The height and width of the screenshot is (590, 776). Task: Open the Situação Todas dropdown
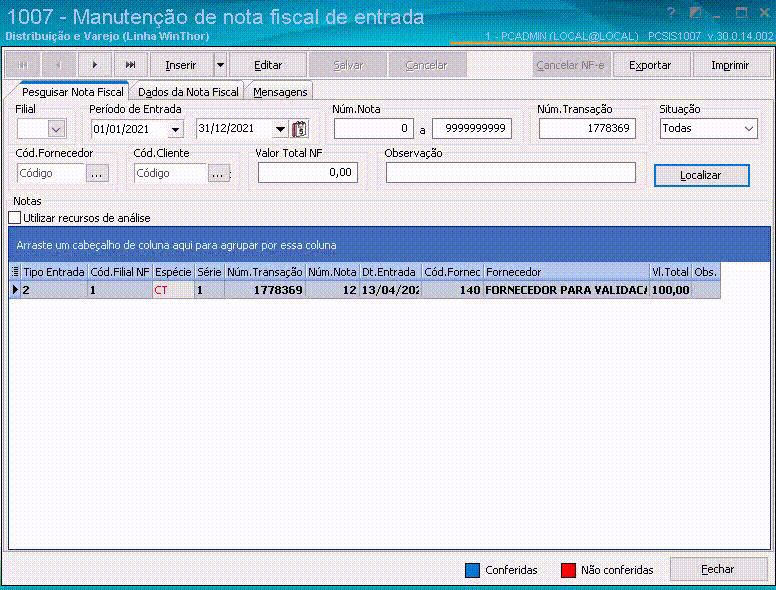[x=749, y=129]
